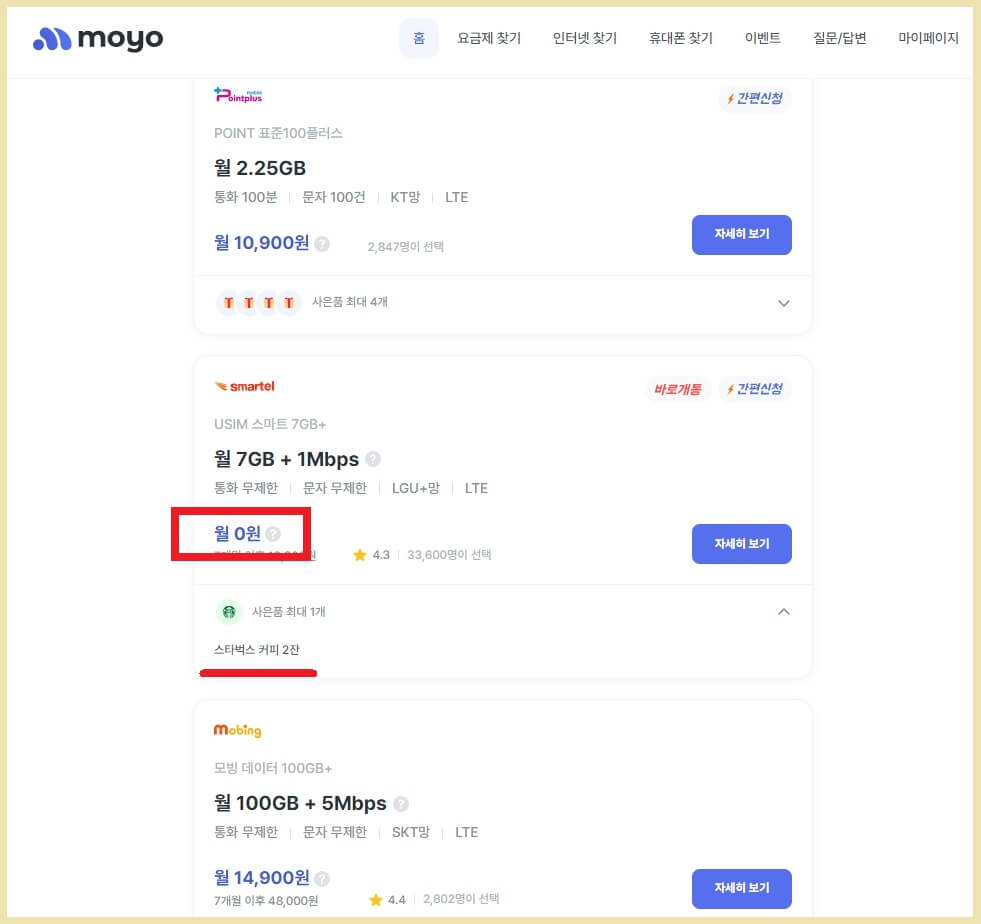The image size is (981, 924).
Task: Click the Starbucks gift icon on the smartel card
Action: (229, 611)
